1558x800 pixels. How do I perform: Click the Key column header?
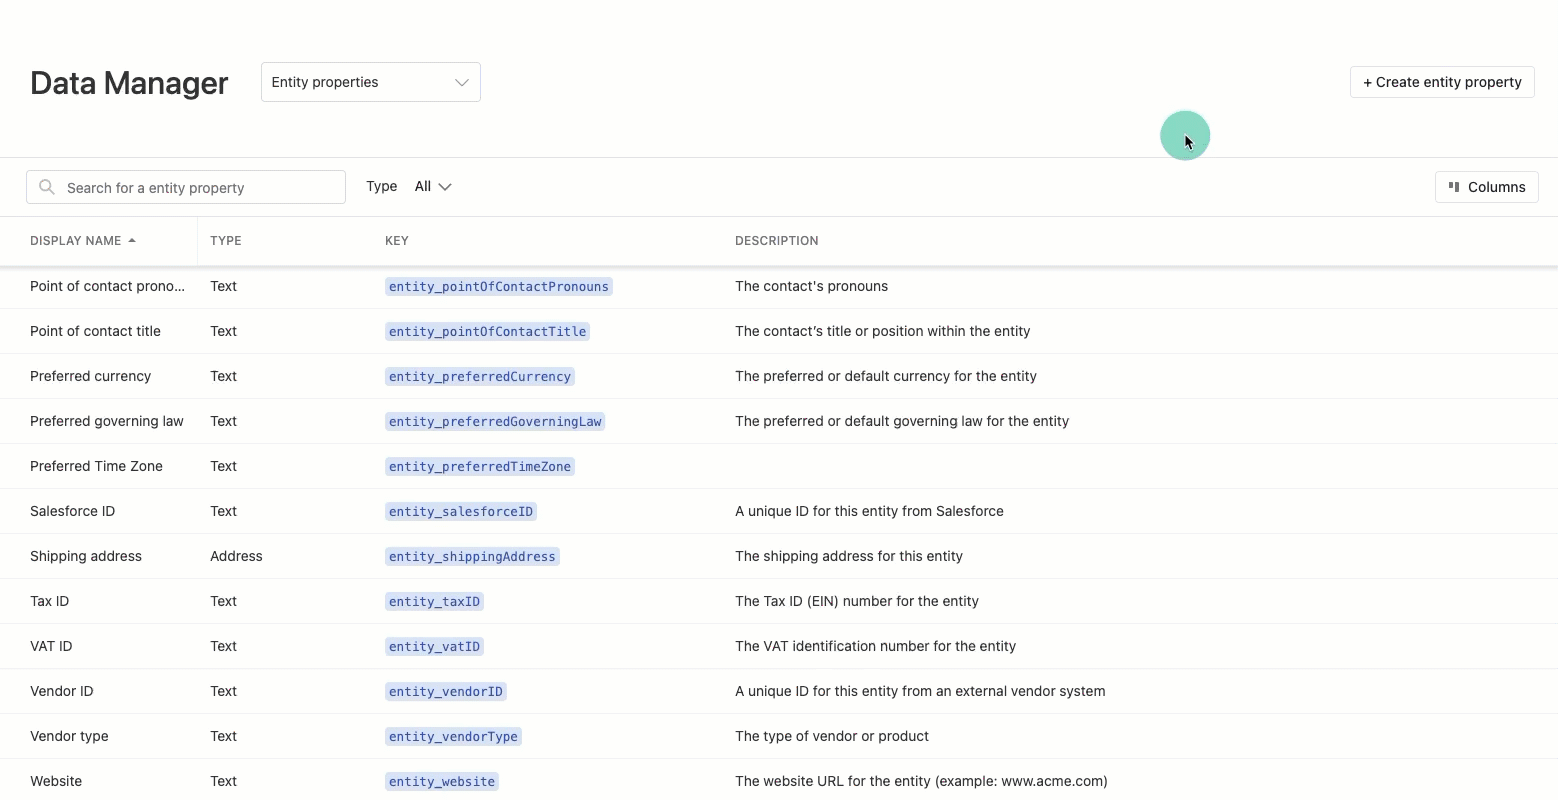(397, 241)
